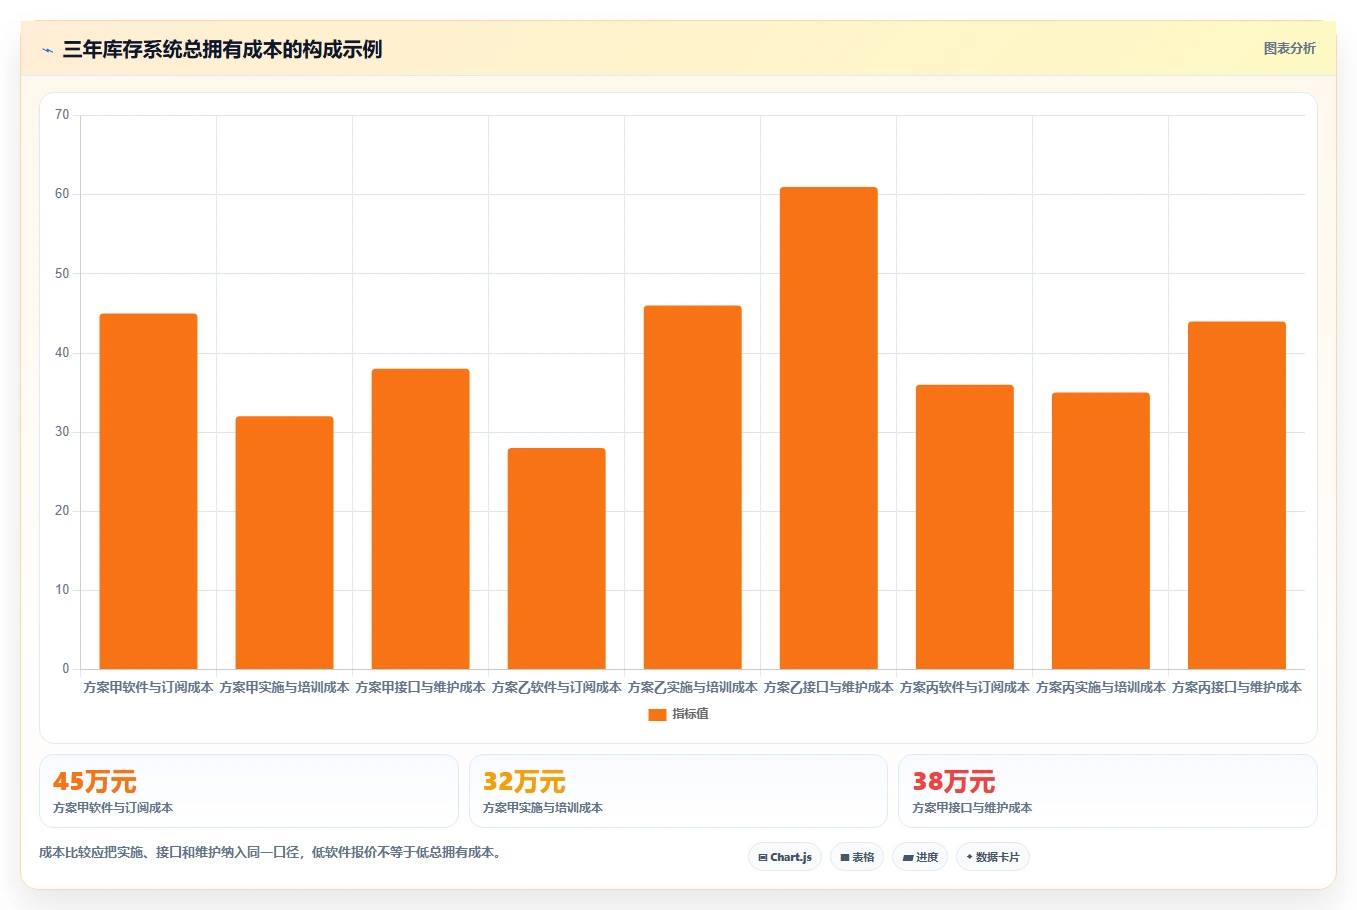This screenshot has width=1357, height=910.
Task: Click y-axis tick label 20
Action: (x=62, y=511)
